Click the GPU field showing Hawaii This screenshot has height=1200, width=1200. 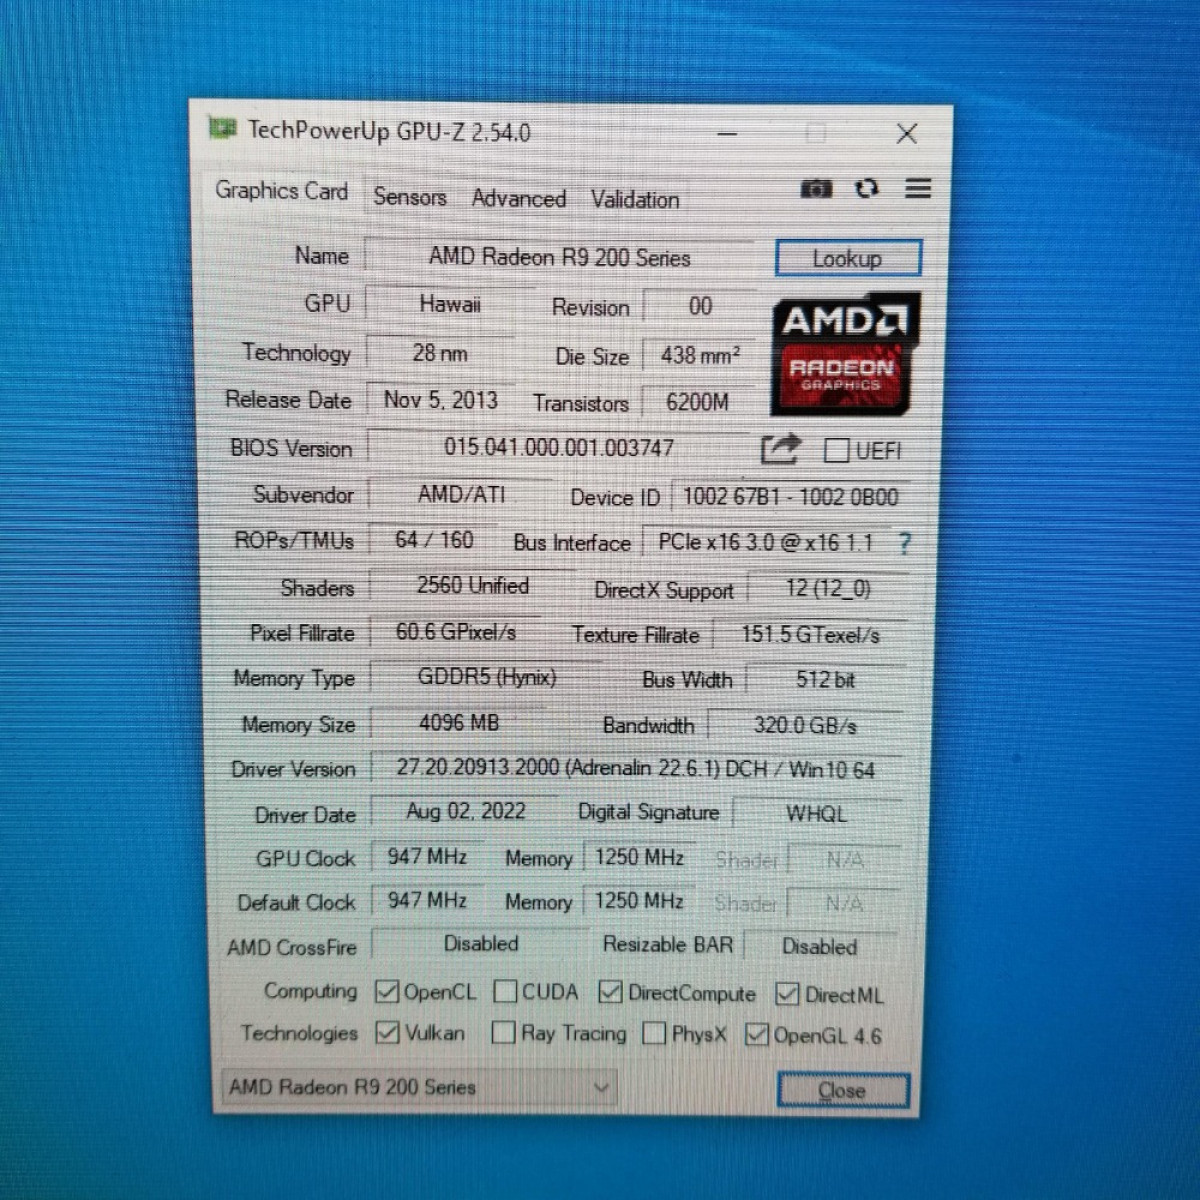(450, 304)
